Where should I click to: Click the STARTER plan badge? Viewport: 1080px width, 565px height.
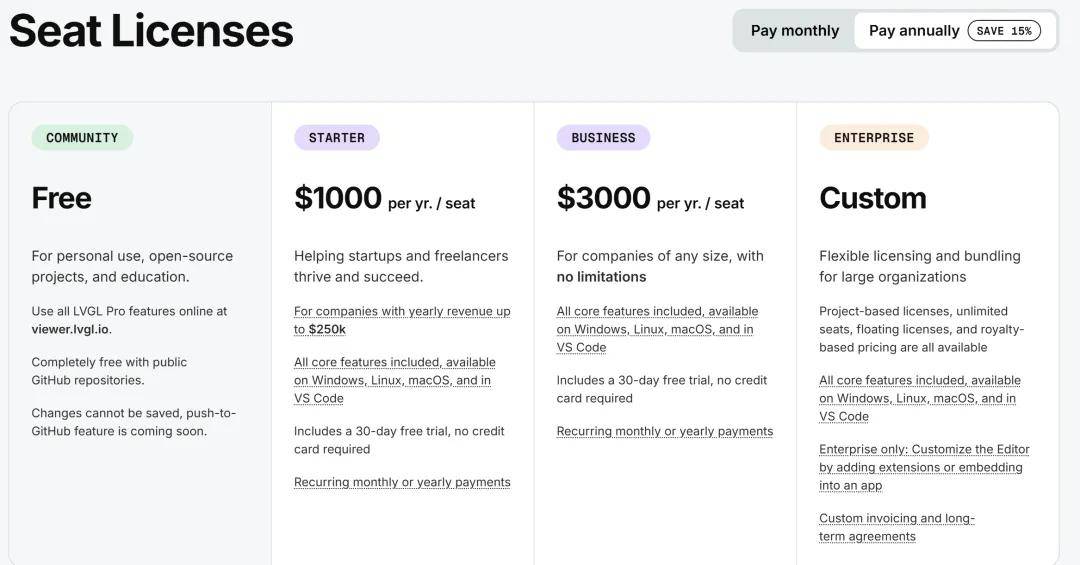tap(336, 138)
